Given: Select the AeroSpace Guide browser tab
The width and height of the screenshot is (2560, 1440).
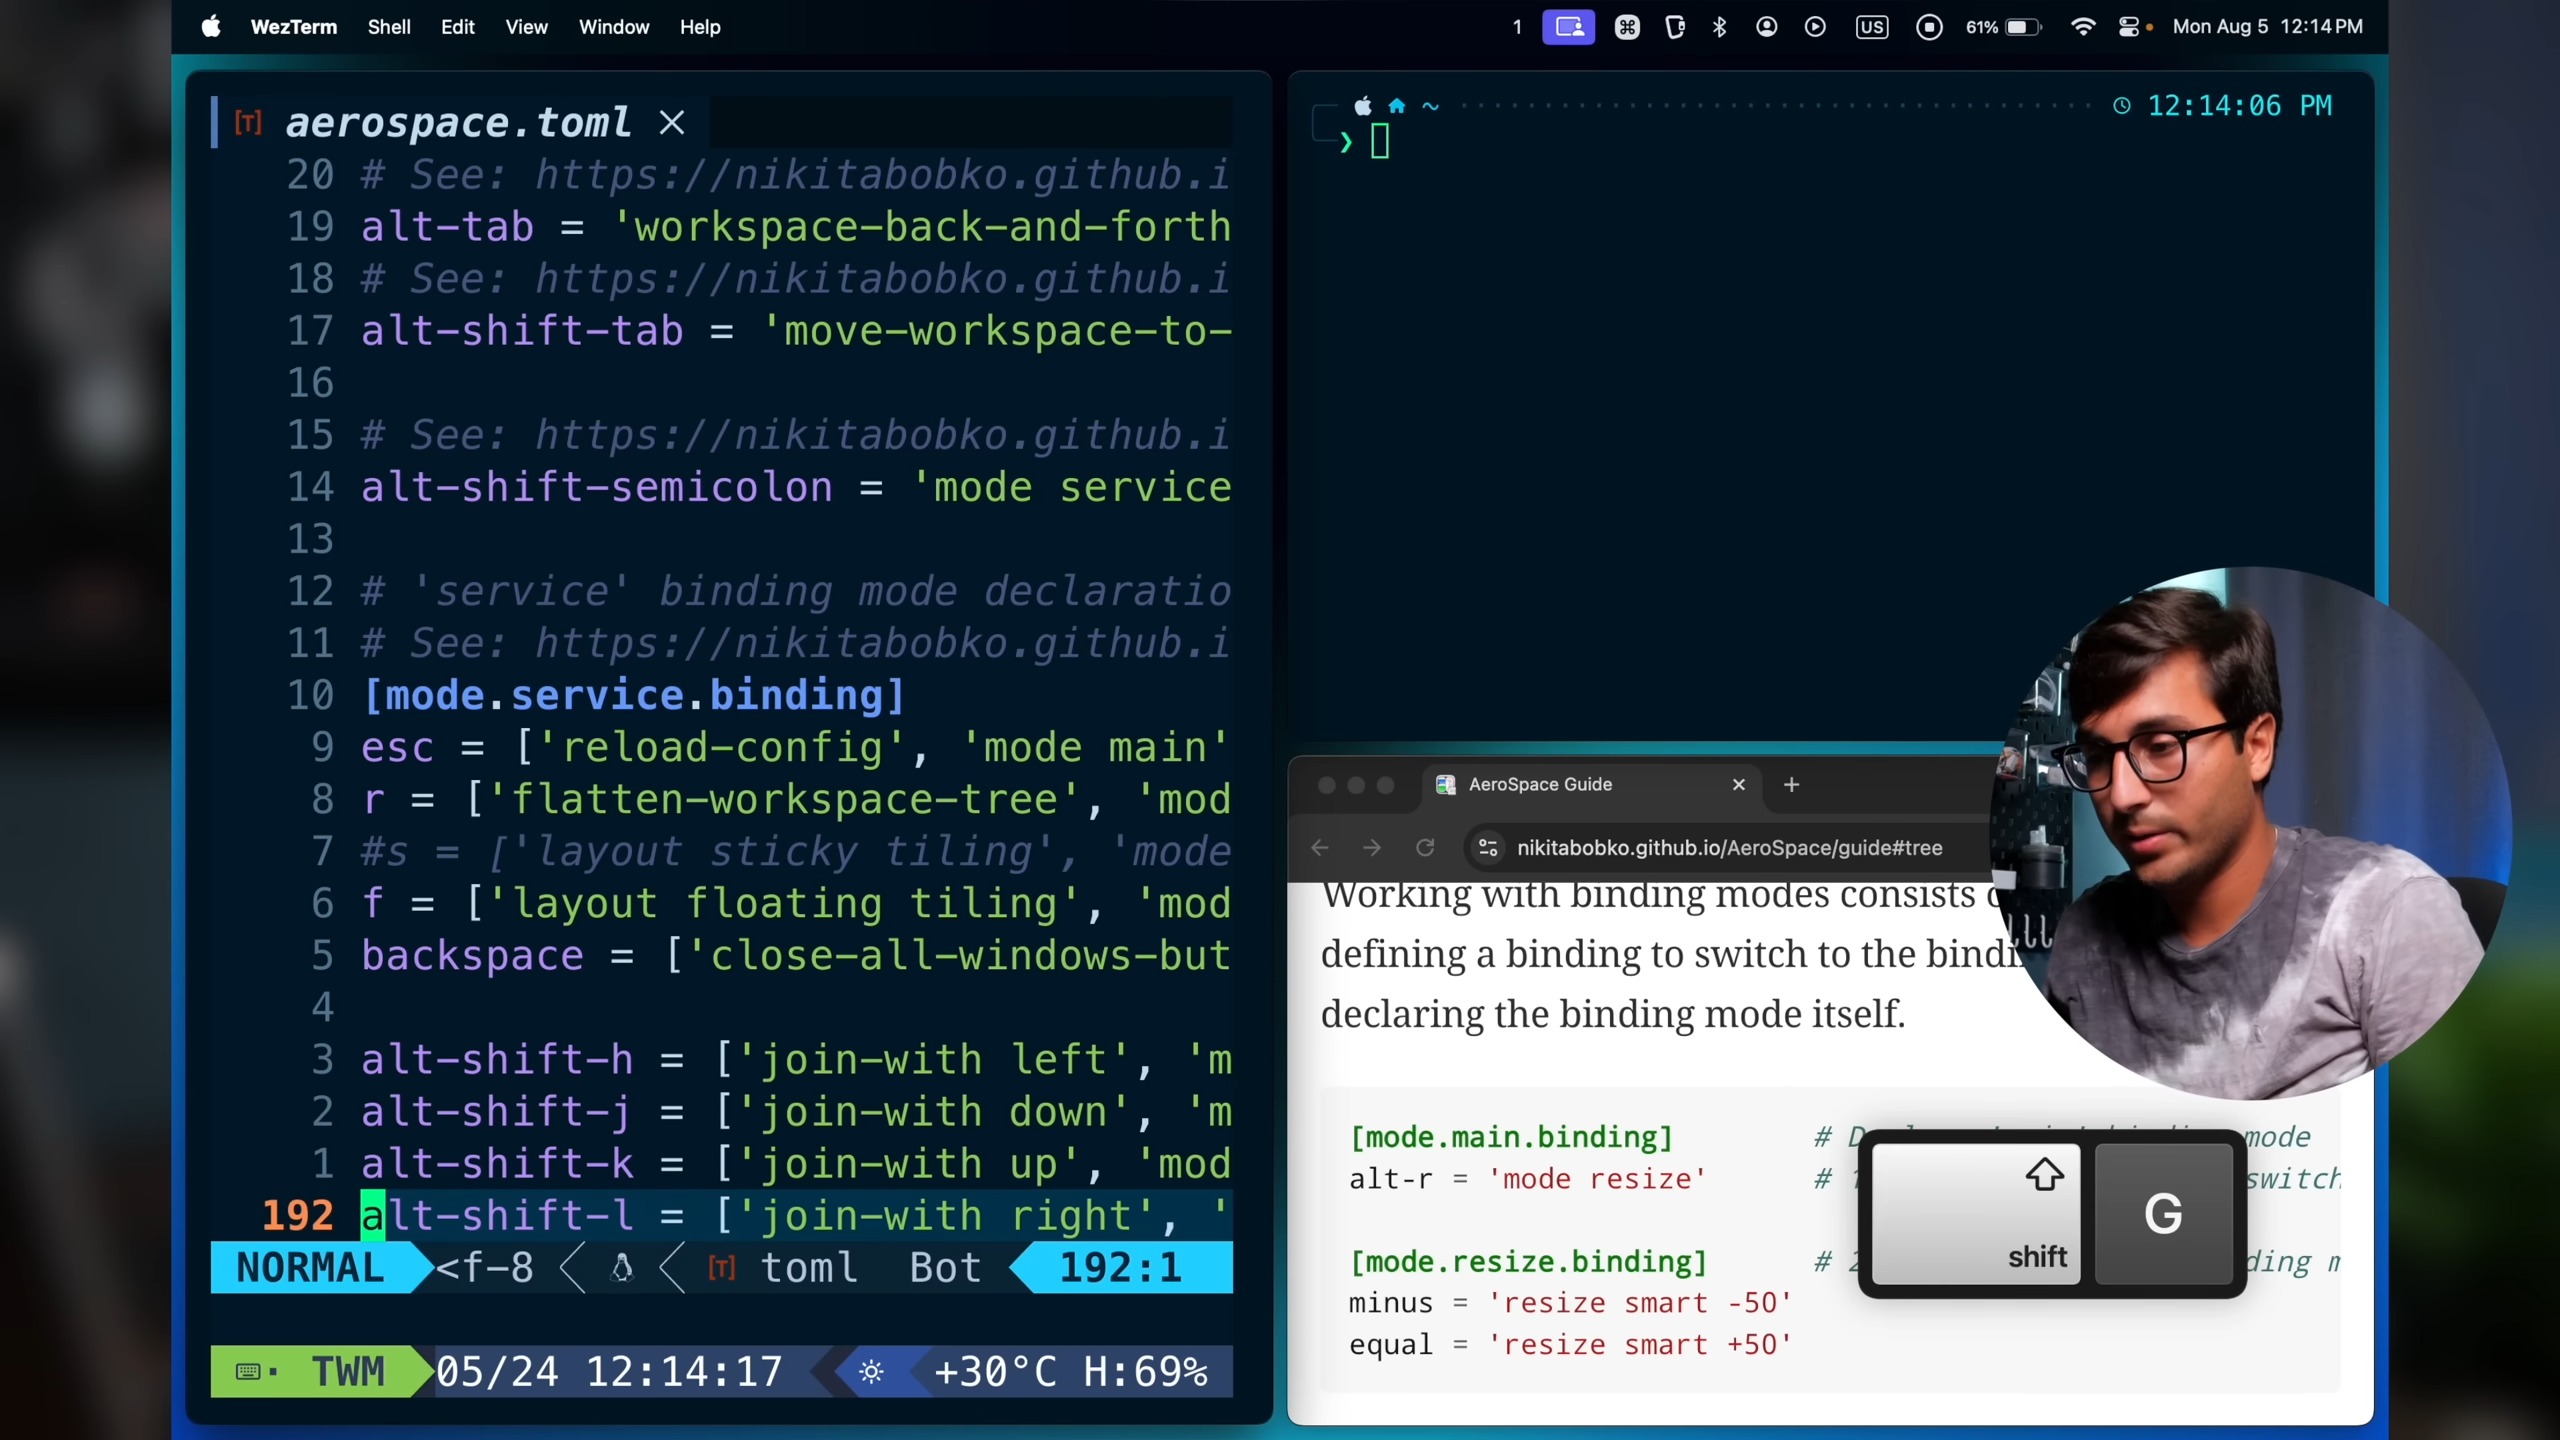Looking at the screenshot, I should tap(1540, 785).
